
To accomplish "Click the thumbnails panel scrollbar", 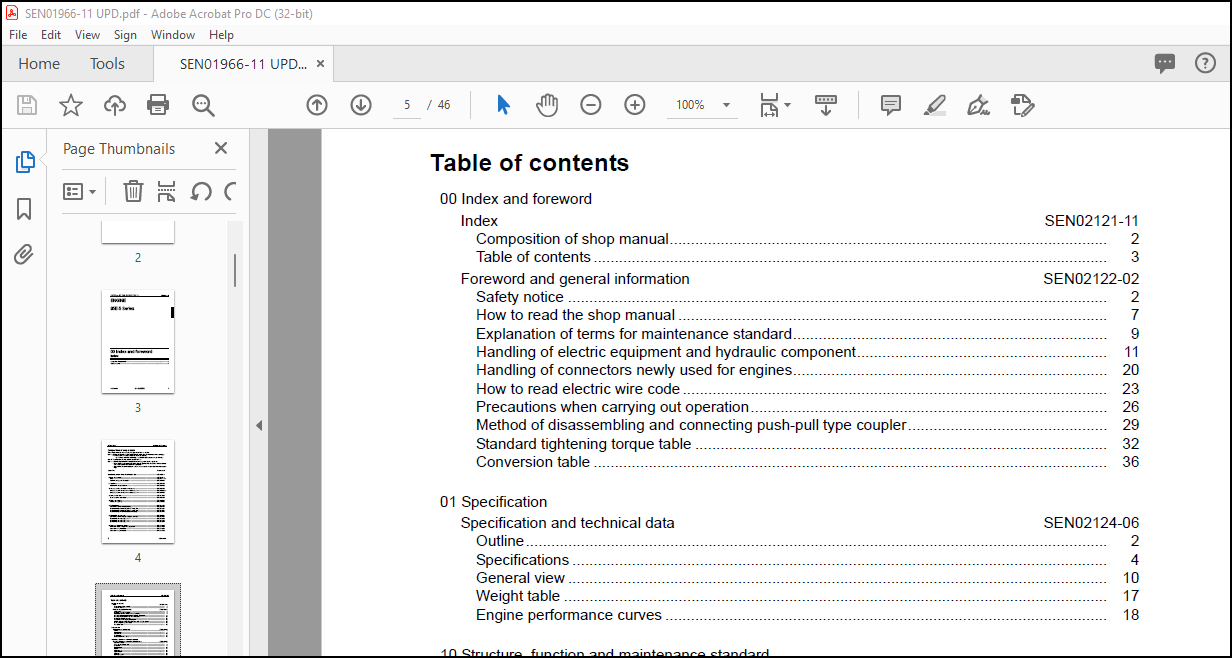I will coord(236,270).
